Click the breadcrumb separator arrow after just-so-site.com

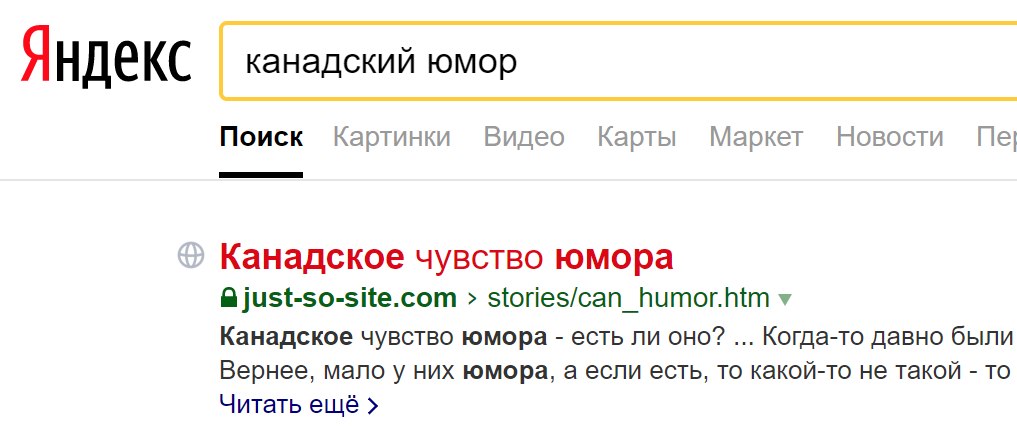click(477, 299)
